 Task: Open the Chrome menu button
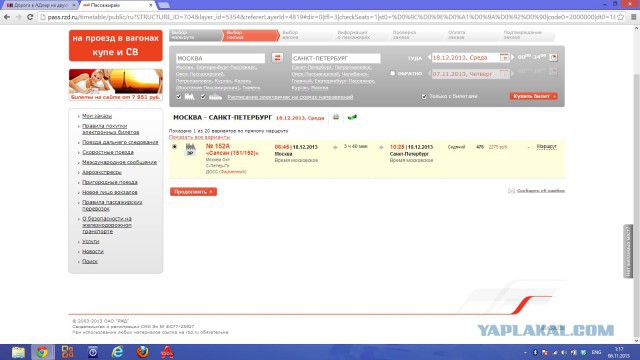pyautogui.click(x=633, y=17)
